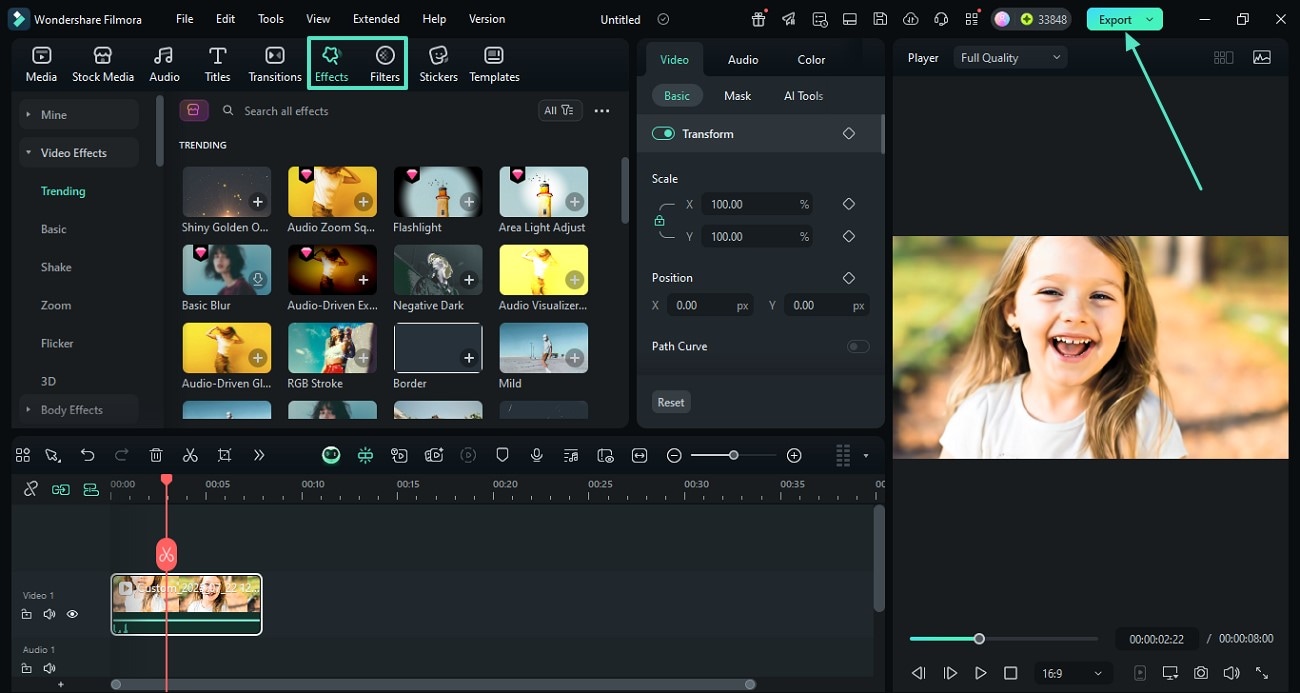This screenshot has width=1300, height=693.
Task: Zoom in timeline with plus button
Action: (x=794, y=455)
